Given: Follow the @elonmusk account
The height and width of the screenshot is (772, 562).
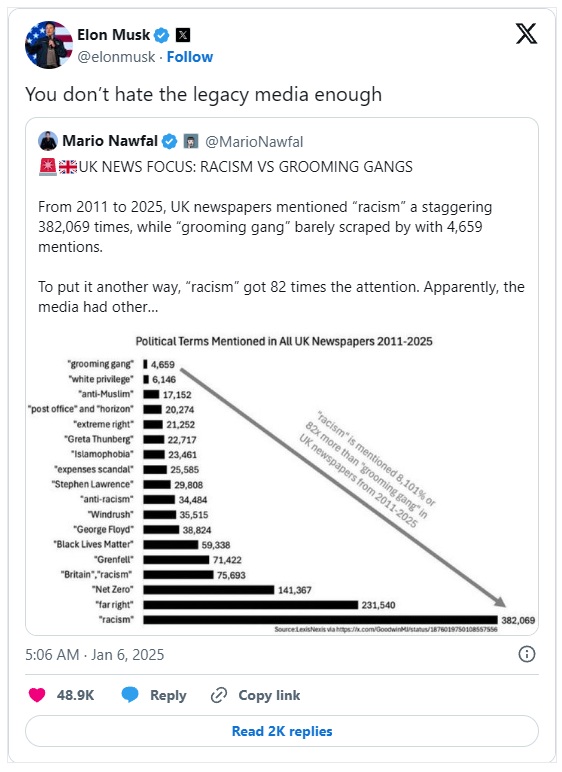Looking at the screenshot, I should point(190,57).
